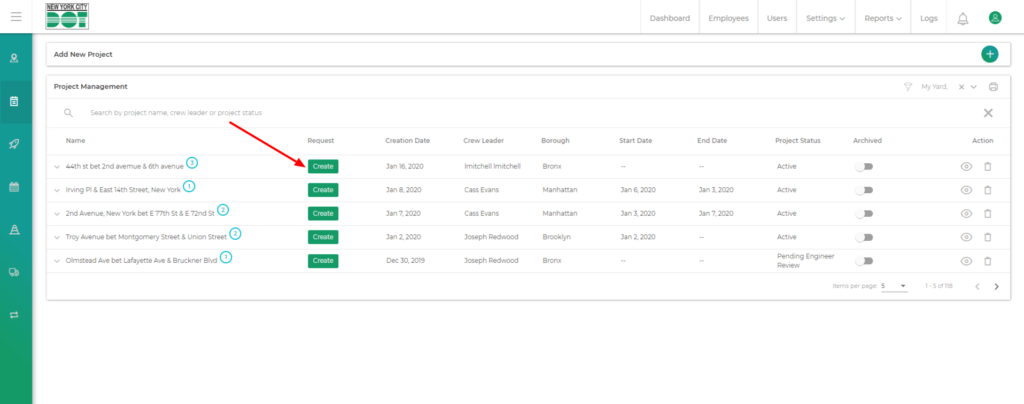The width and height of the screenshot is (1024, 404).
Task: Click green plus to add new project
Action: 989,54
